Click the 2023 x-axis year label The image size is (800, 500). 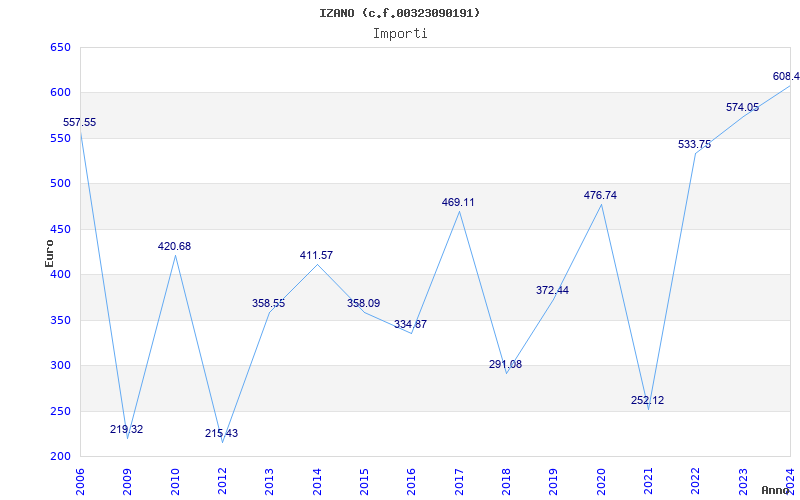coord(743,482)
